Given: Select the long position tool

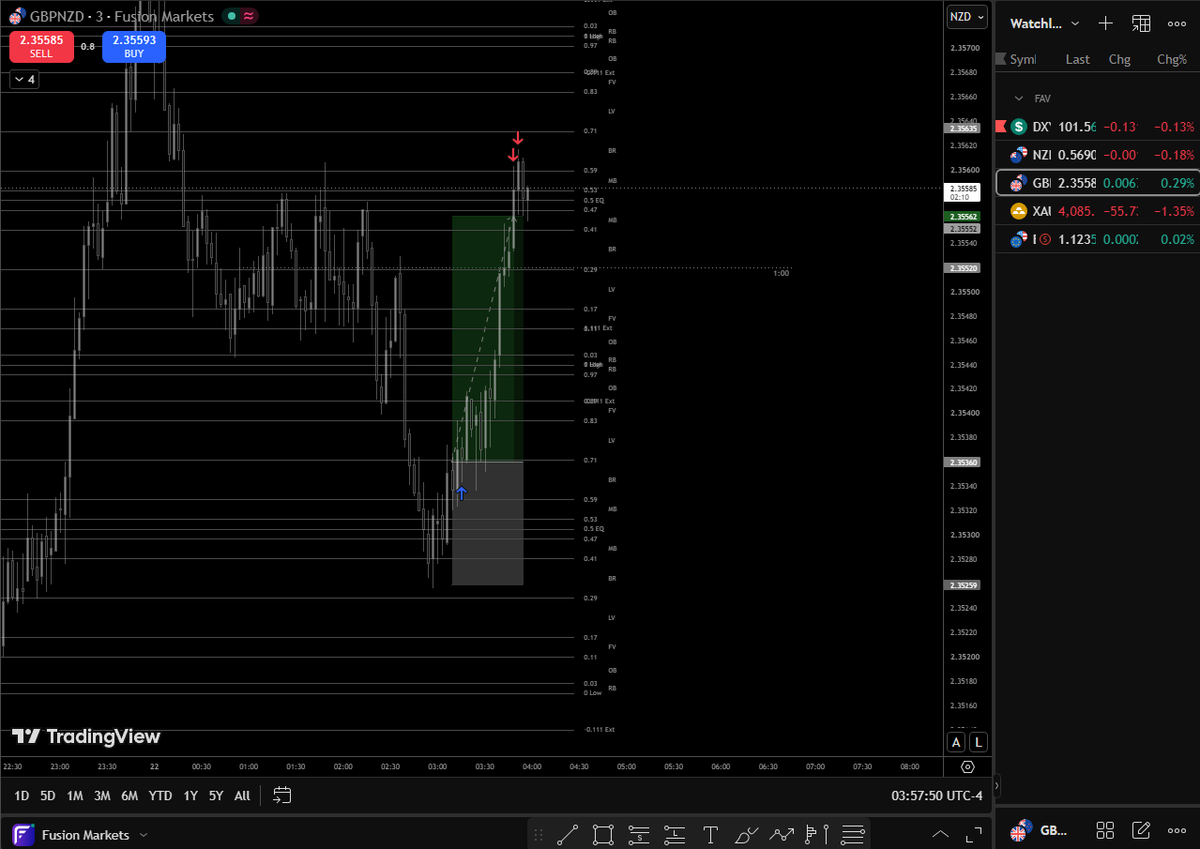Looking at the screenshot, I should 675,834.
